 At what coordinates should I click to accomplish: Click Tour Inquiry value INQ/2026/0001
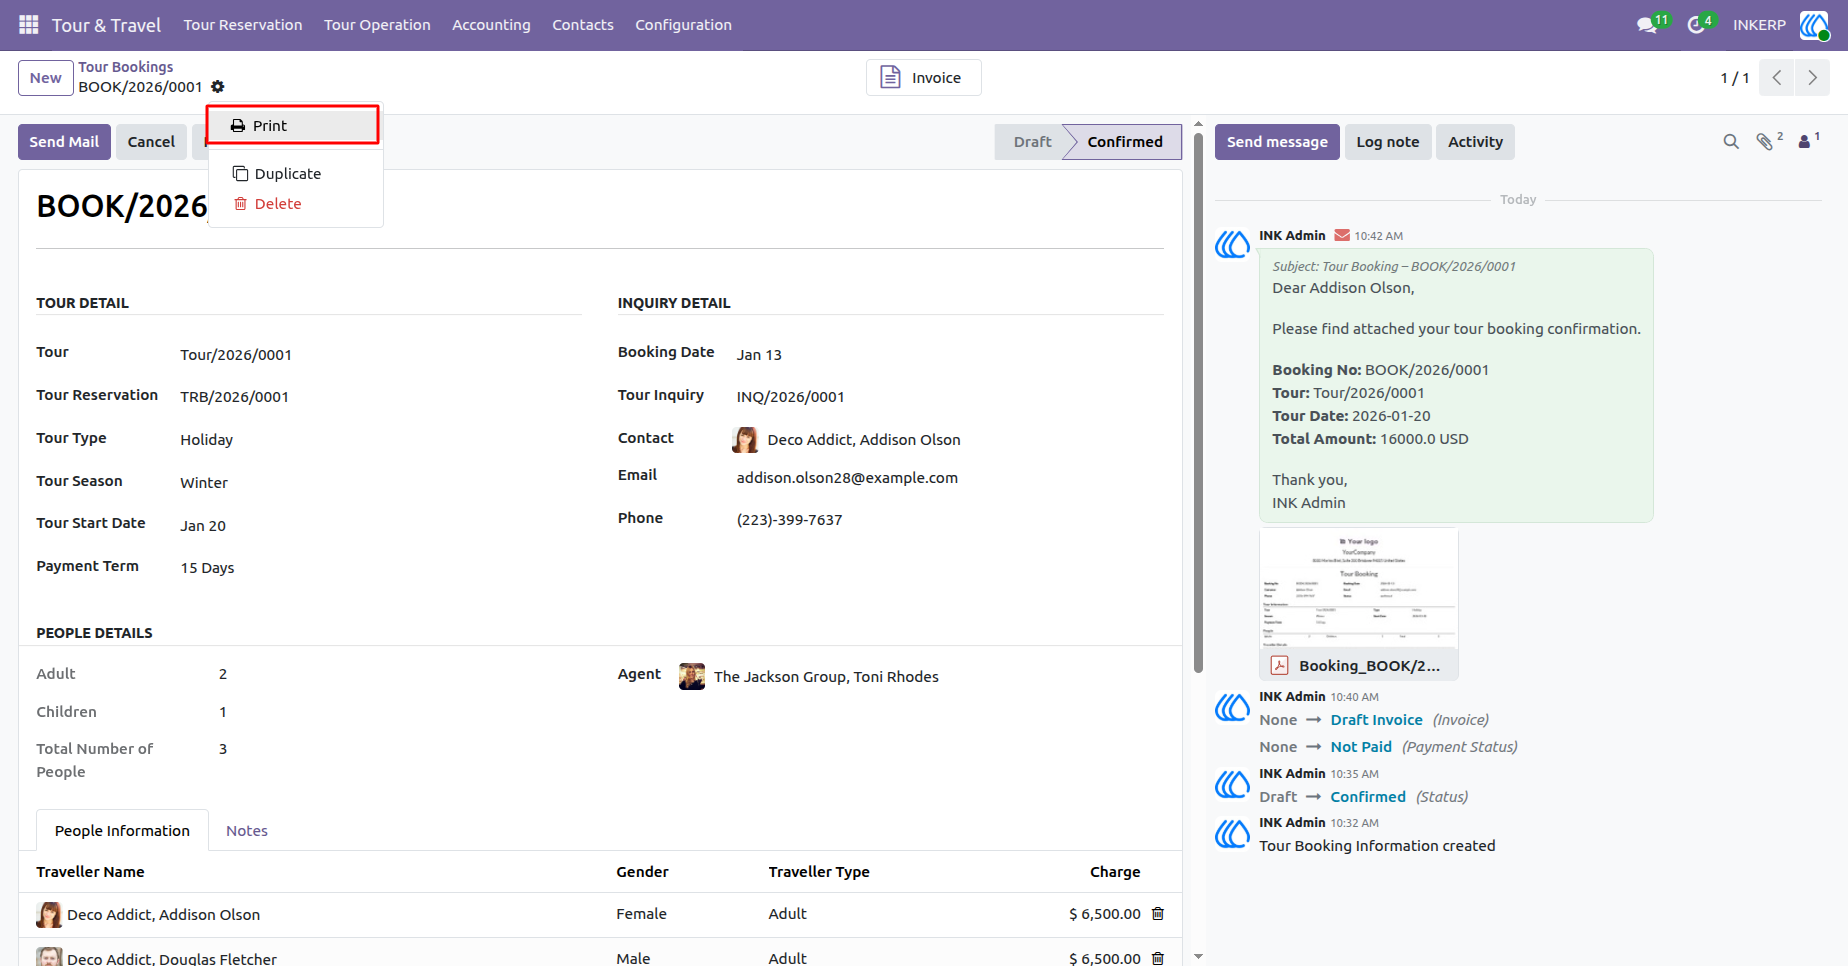point(791,397)
